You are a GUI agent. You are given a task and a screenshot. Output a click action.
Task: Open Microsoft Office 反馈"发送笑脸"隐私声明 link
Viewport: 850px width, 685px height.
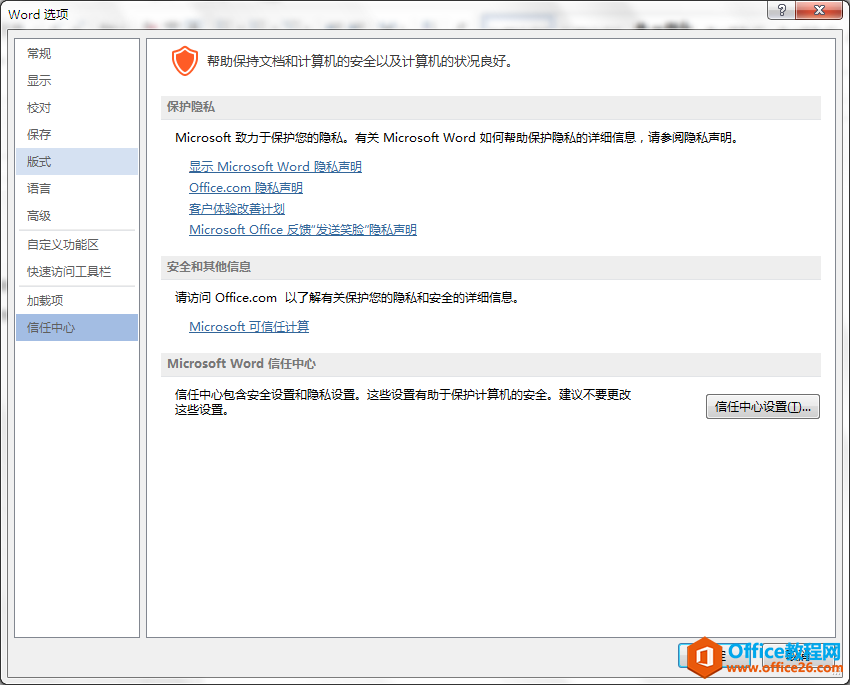click(302, 230)
